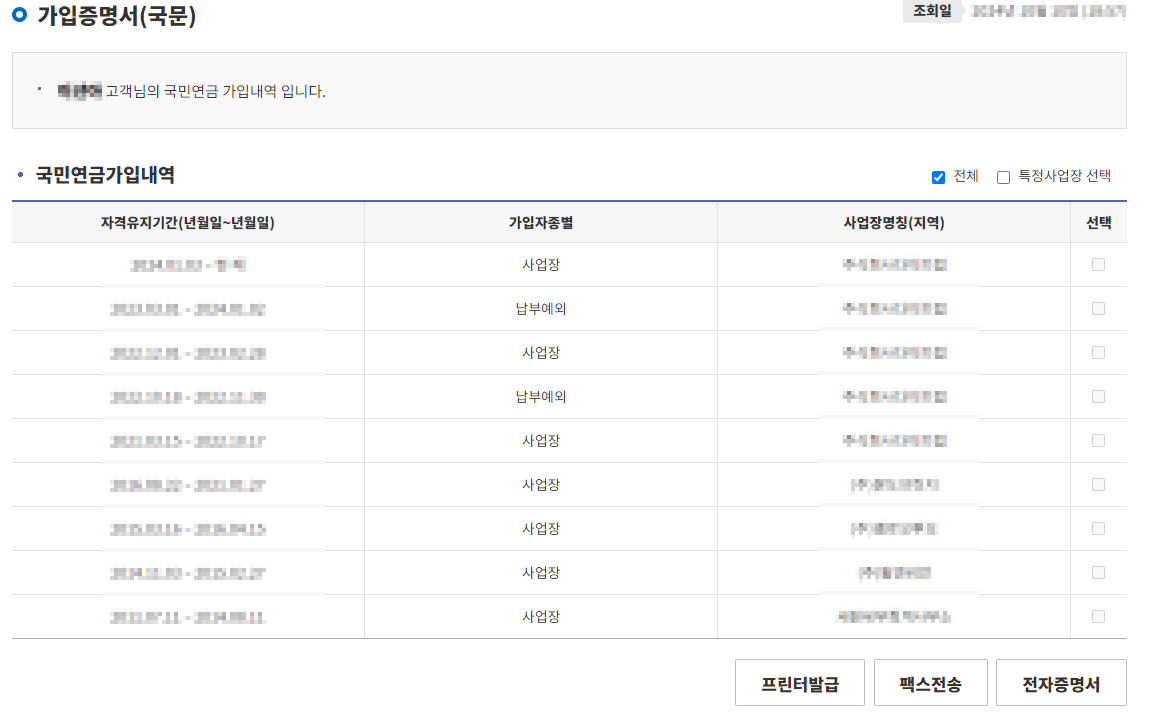Click the 가입자종별 column header
Image resolution: width=1169 pixels, height=713 pixels.
[x=541, y=223]
